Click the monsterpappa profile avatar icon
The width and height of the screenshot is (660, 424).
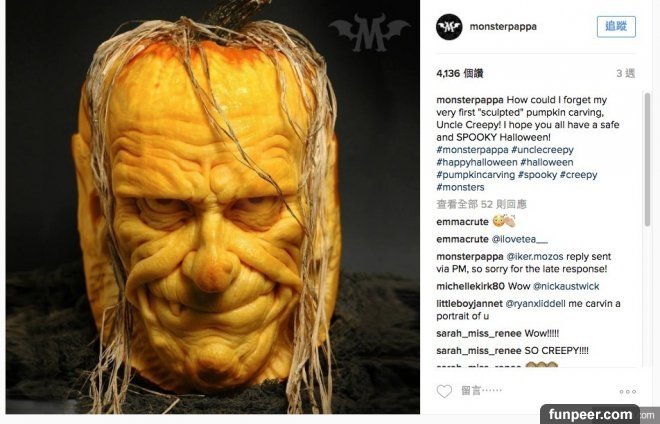449,27
